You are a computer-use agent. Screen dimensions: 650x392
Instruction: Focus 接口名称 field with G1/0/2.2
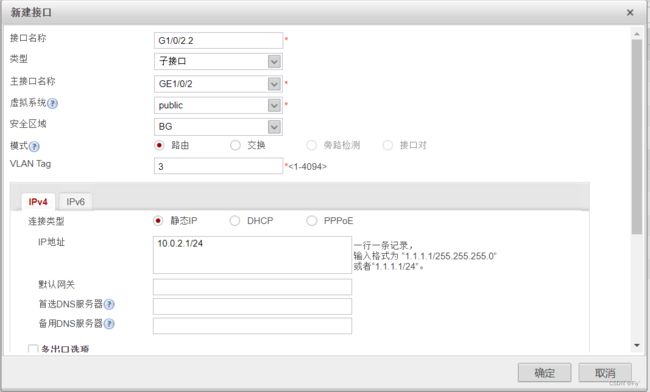[x=218, y=41]
